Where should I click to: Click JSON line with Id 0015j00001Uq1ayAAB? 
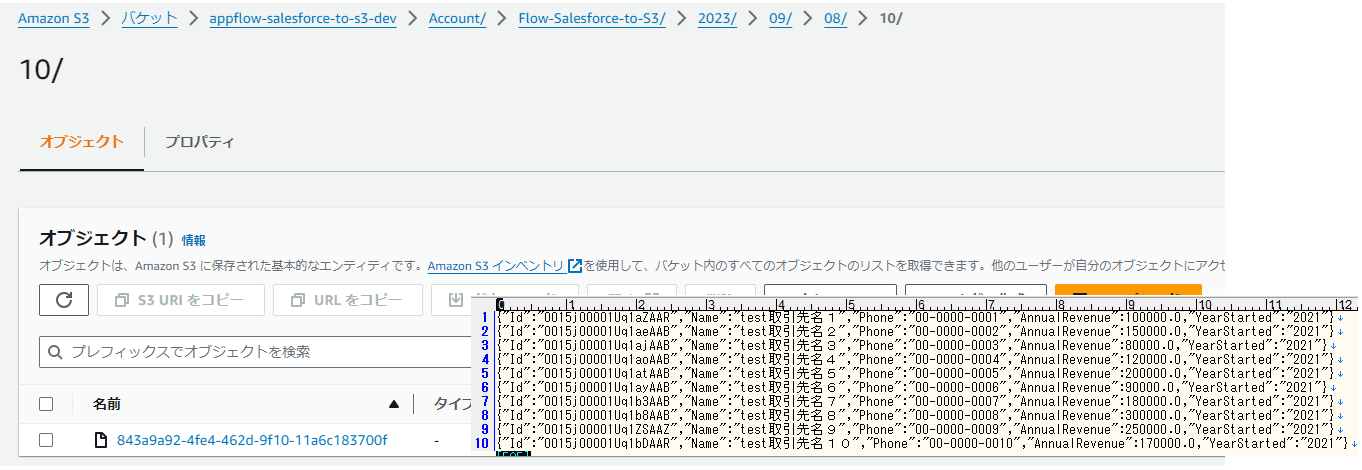tap(918, 387)
